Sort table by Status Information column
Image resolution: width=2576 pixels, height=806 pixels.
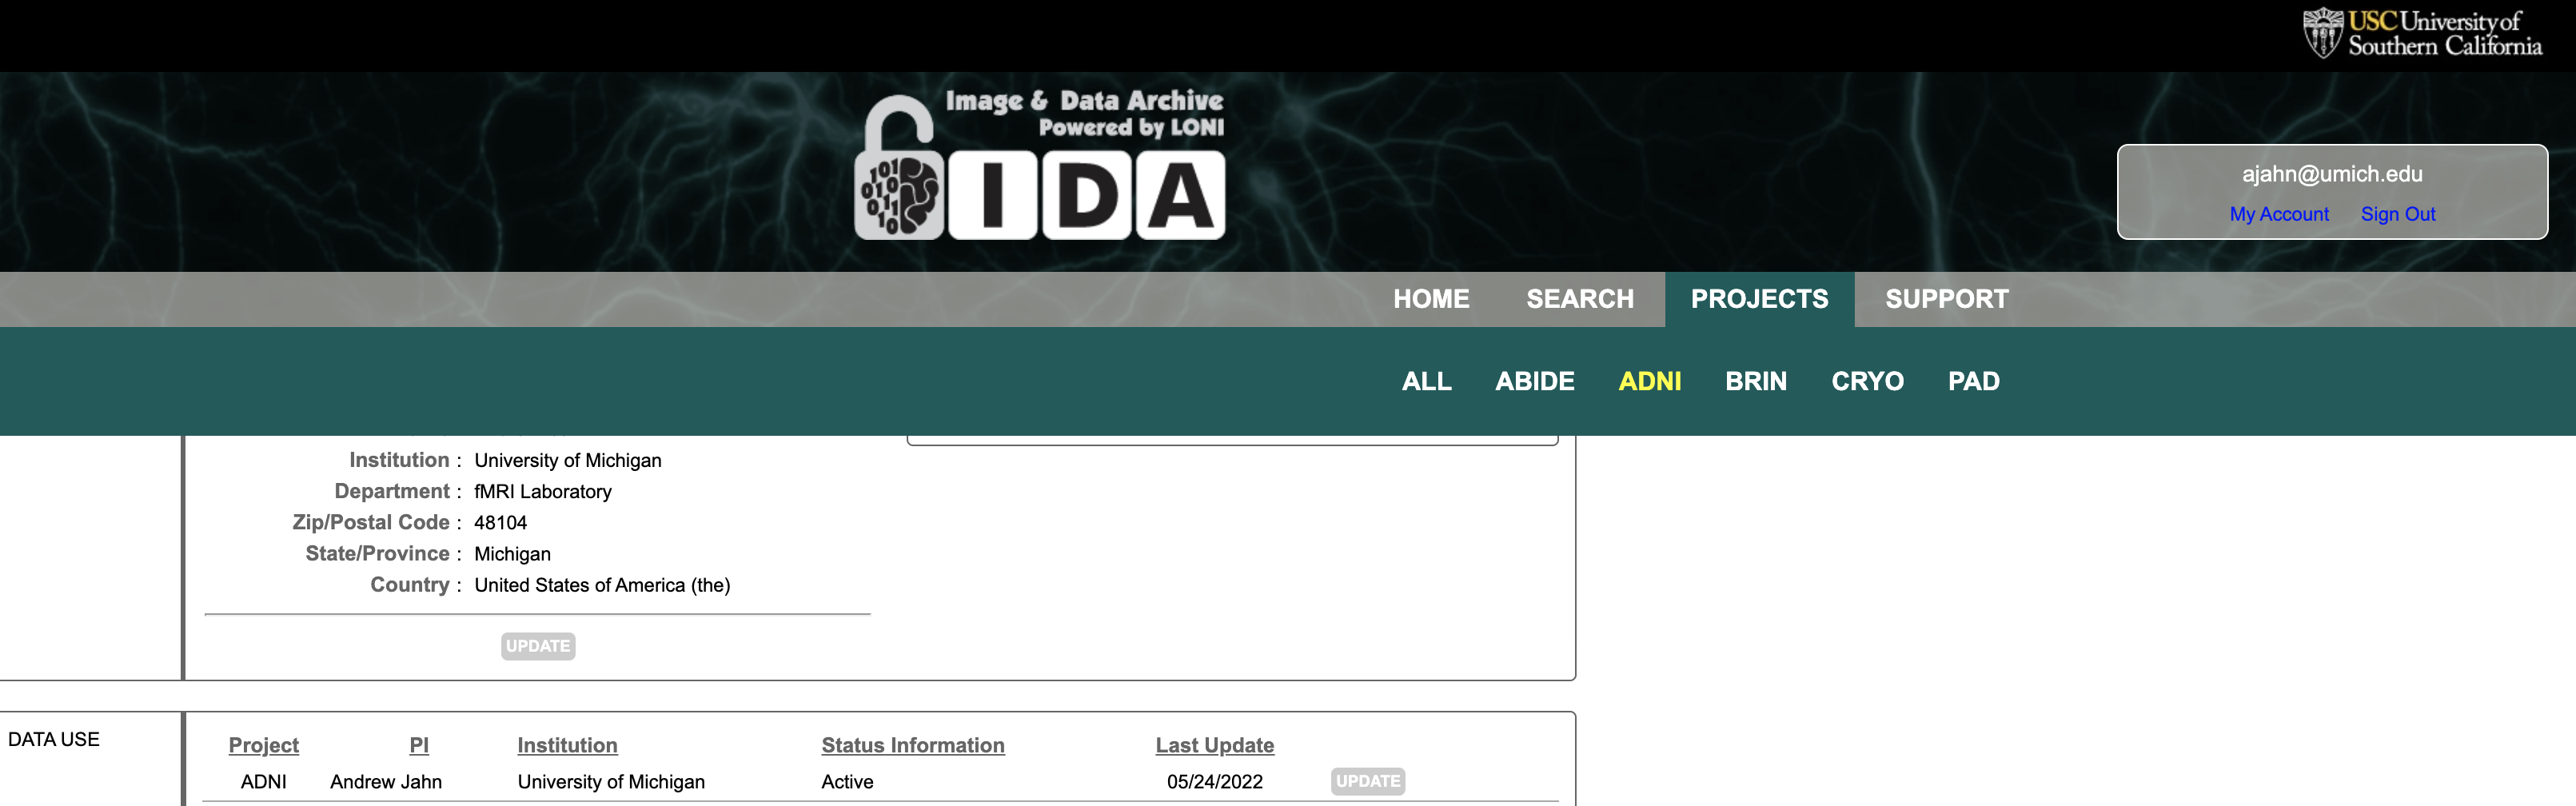913,745
